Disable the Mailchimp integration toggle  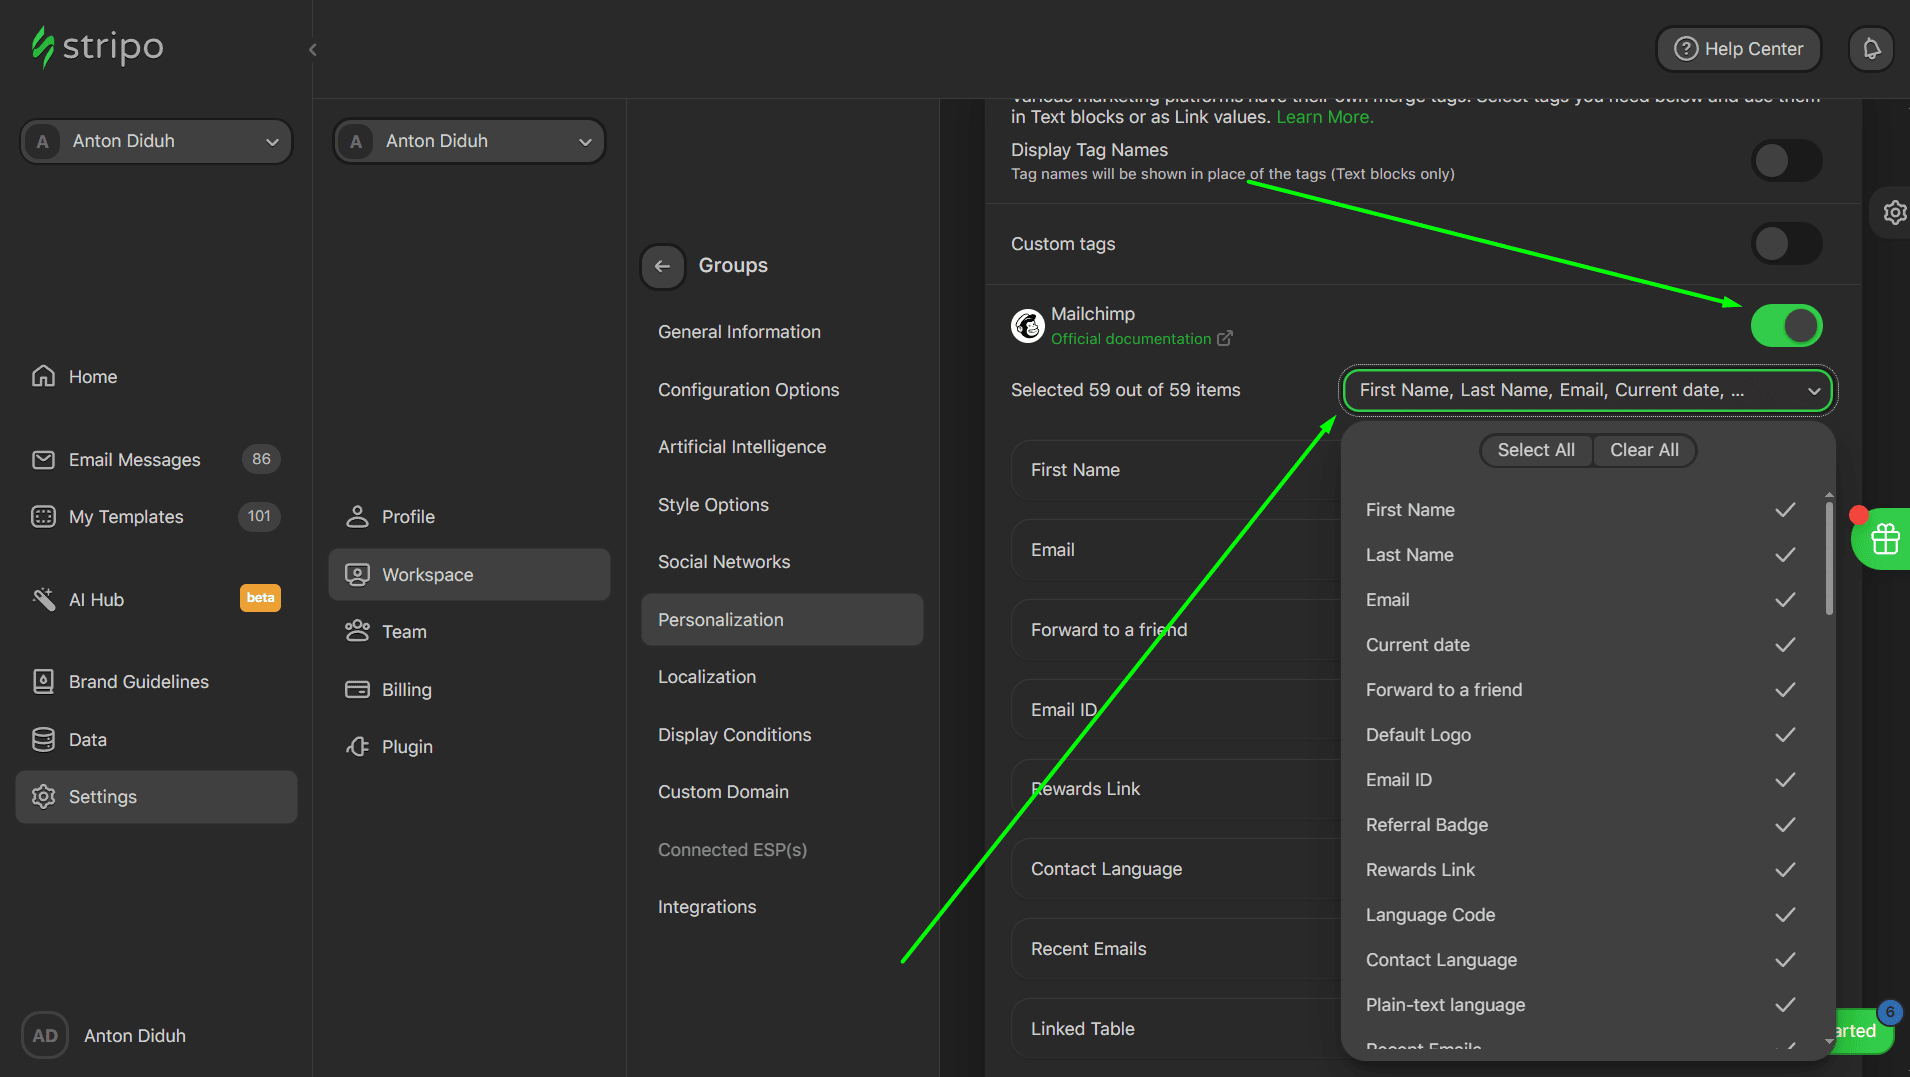(1786, 325)
